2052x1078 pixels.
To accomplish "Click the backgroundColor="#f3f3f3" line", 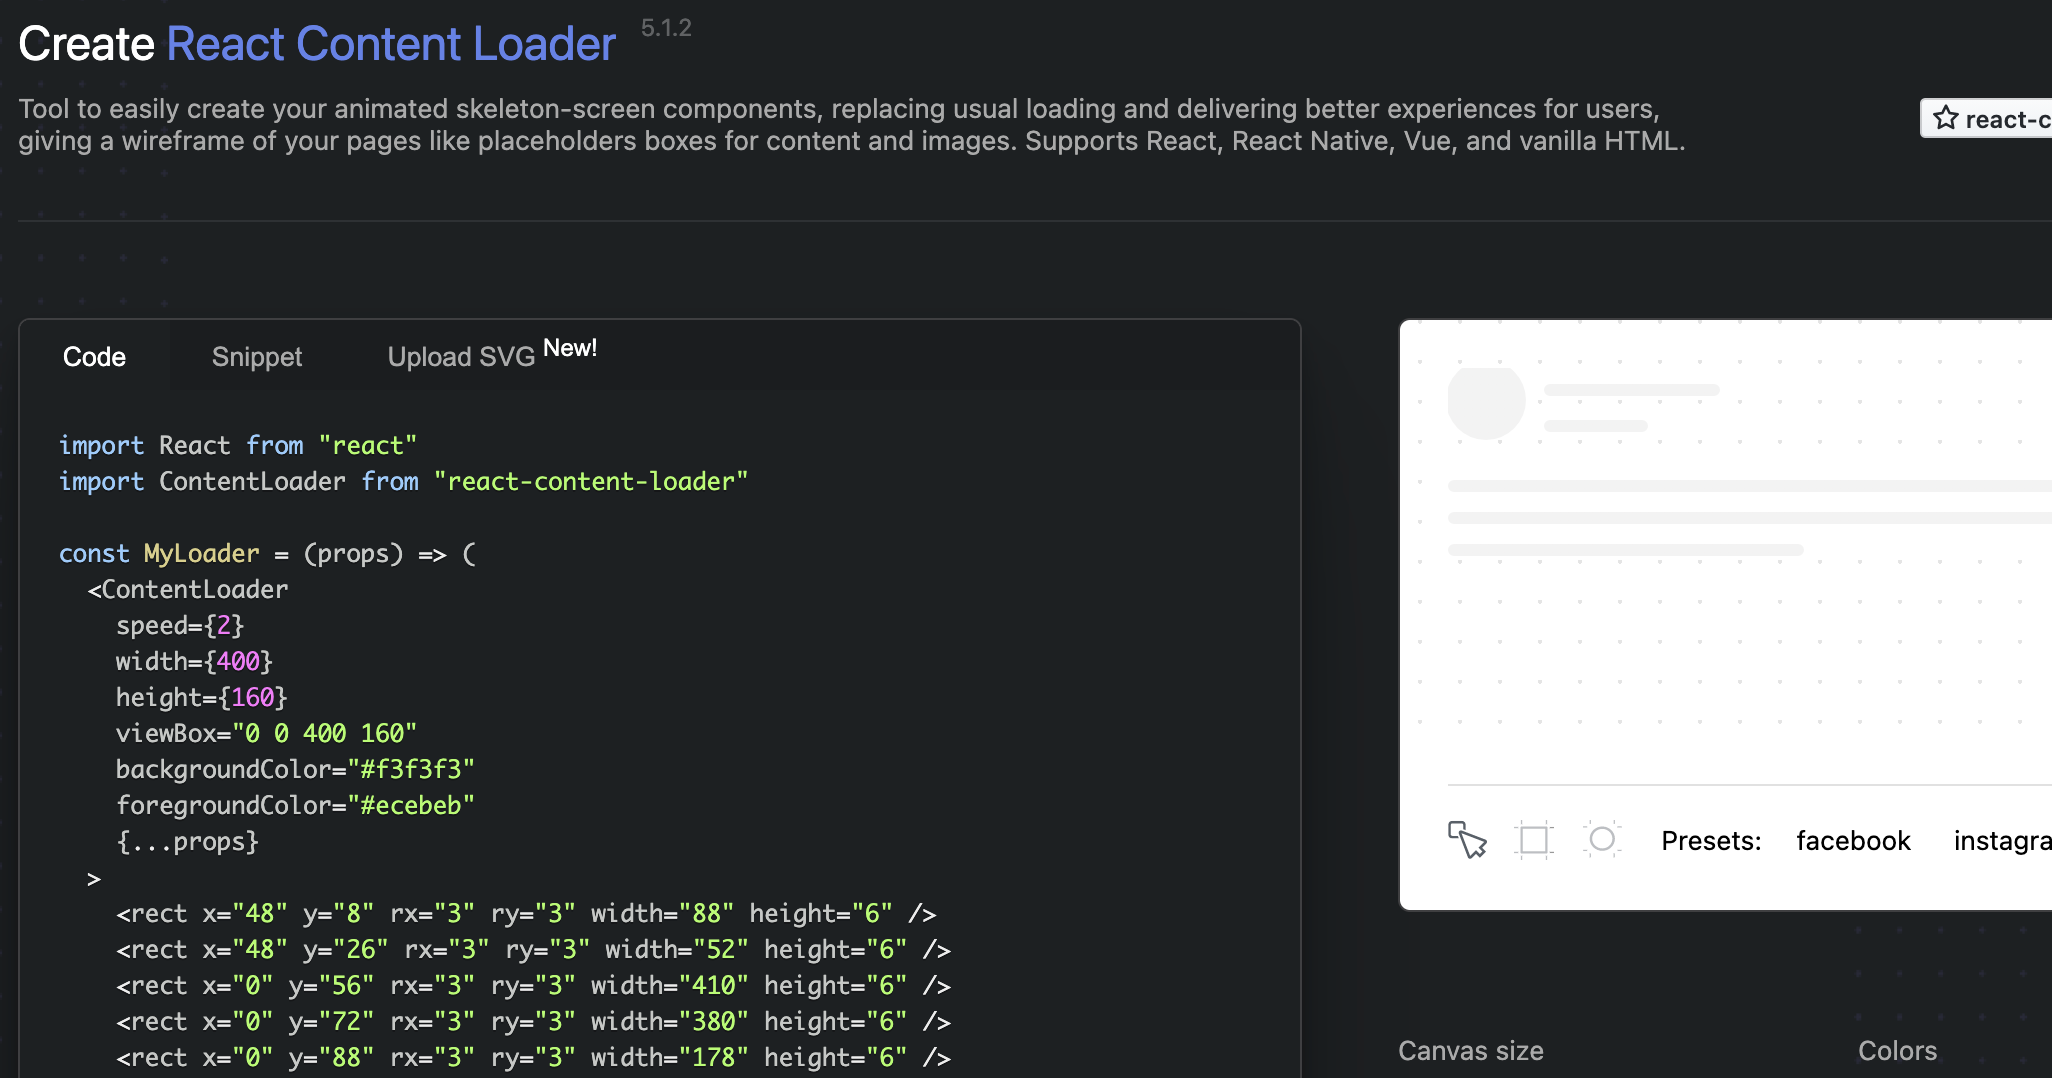I will pos(295,769).
